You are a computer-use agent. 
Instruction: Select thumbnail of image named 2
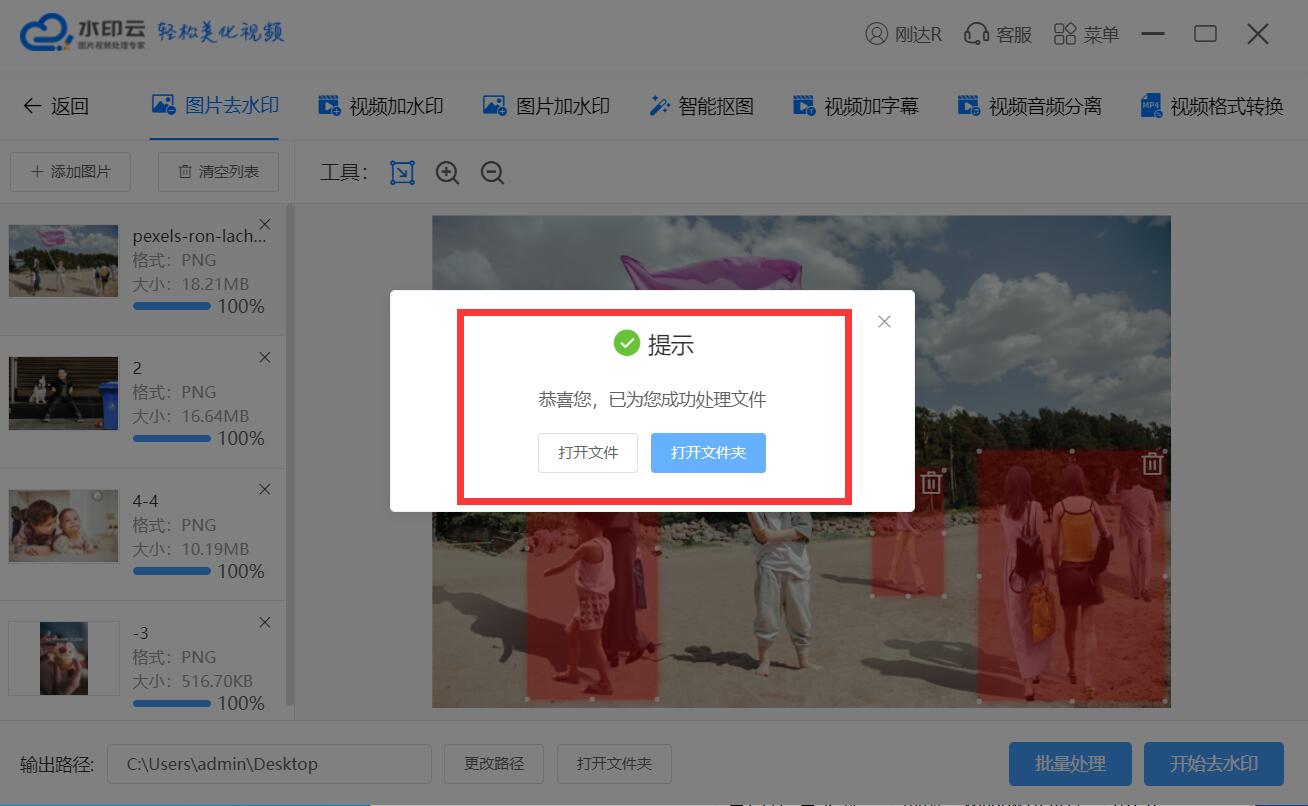point(63,393)
